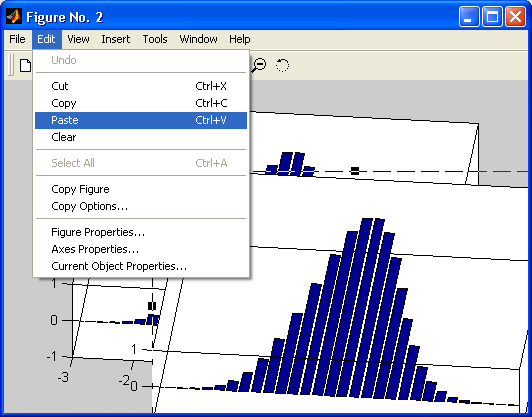Open Copy Options... dialog

click(x=141, y=206)
